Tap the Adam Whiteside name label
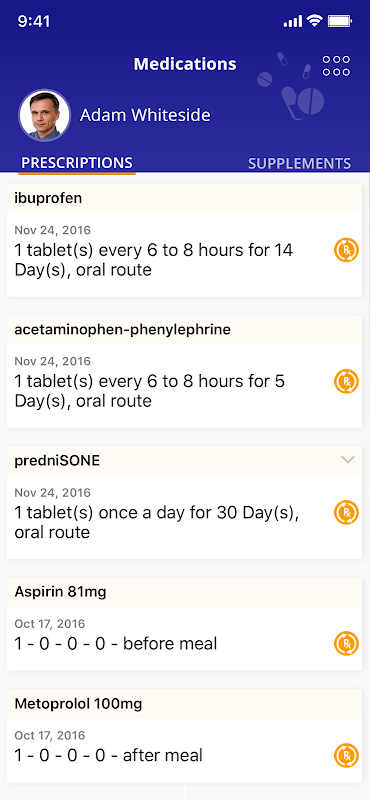This screenshot has height=800, width=370. coord(145,115)
